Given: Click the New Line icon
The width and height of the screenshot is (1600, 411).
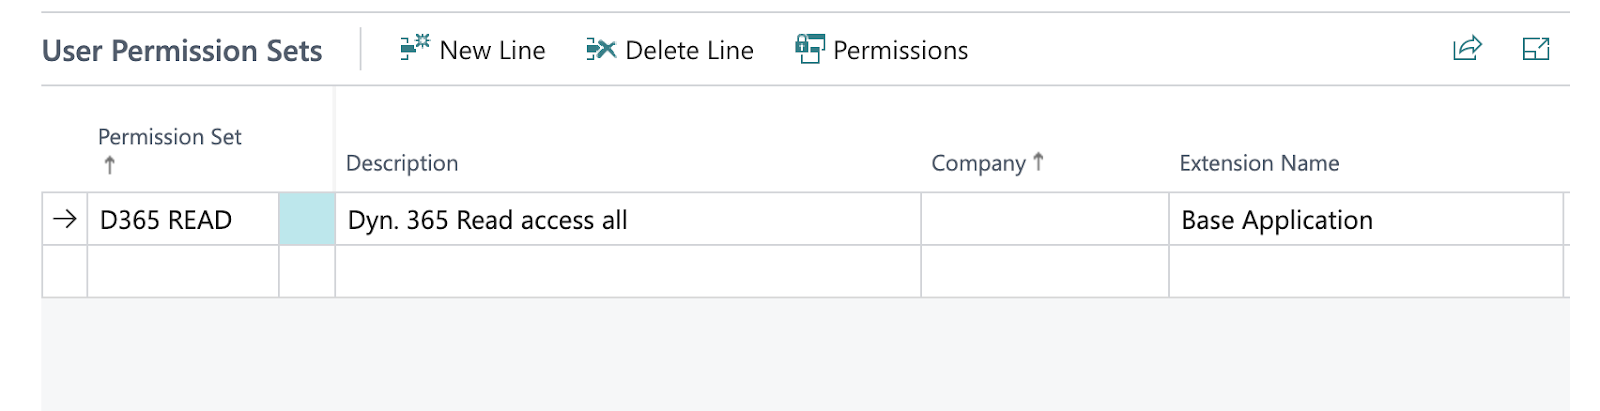Looking at the screenshot, I should tap(414, 48).
